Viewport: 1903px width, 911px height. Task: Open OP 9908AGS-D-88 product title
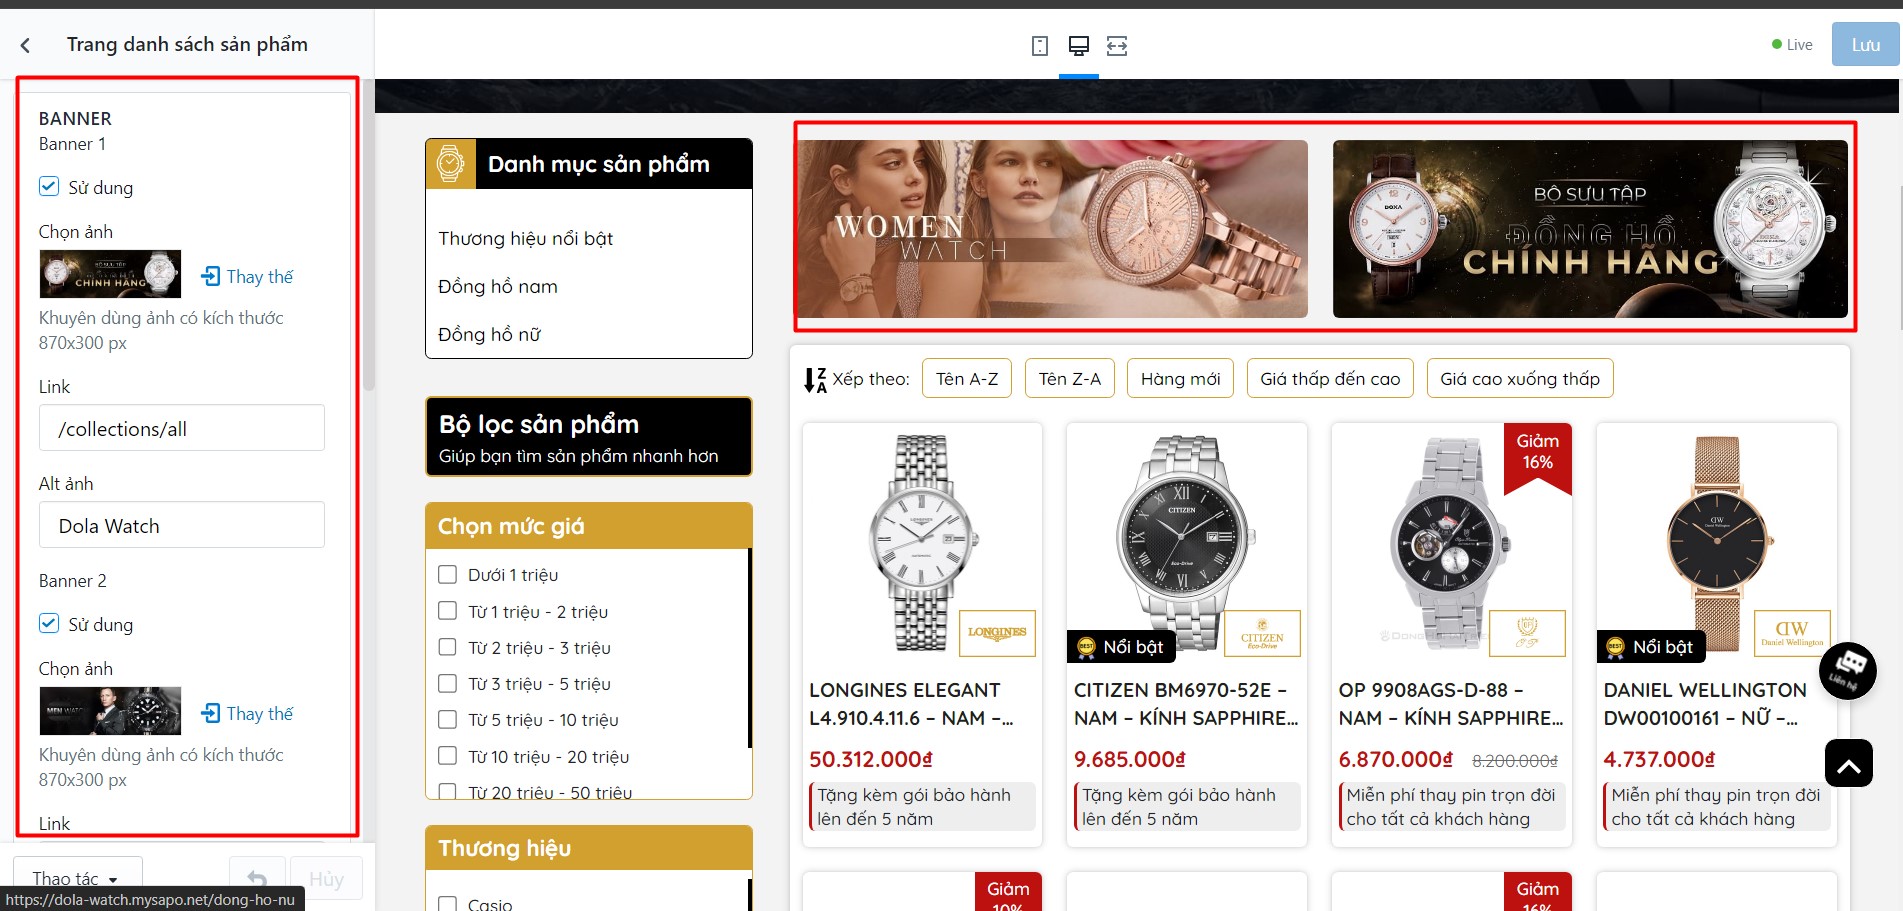(1451, 704)
